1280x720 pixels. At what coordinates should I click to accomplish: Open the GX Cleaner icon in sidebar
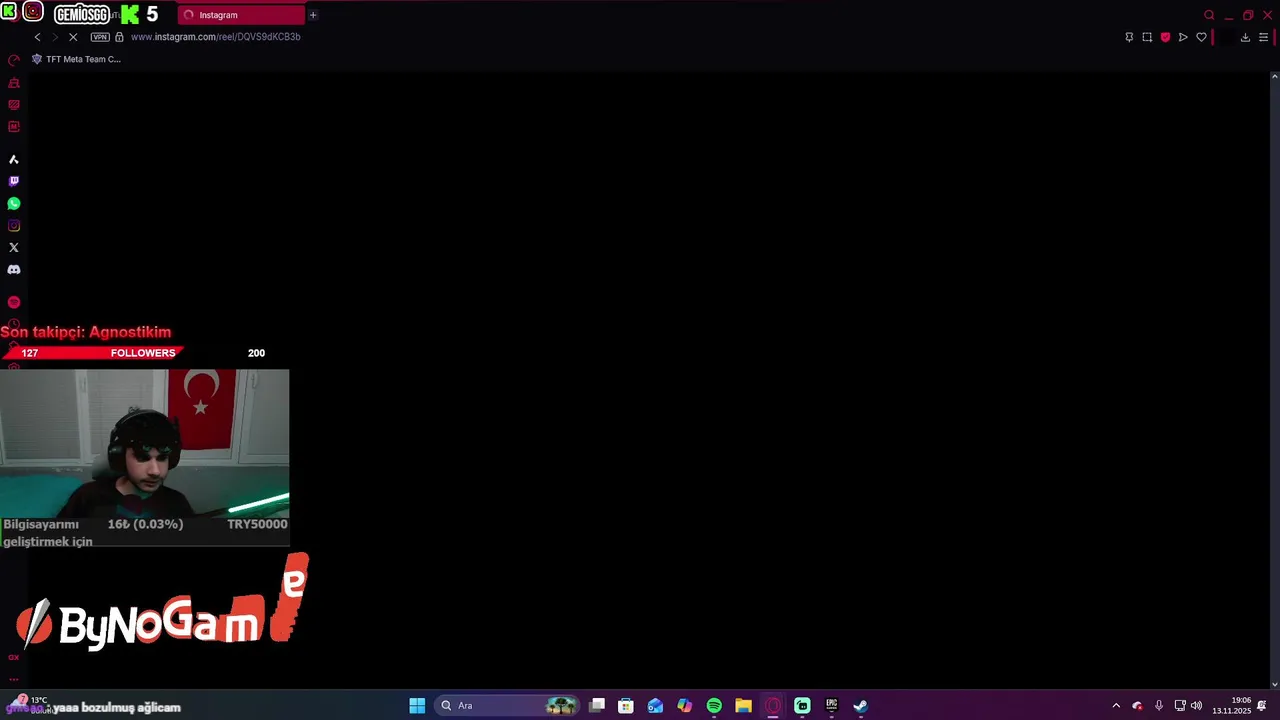[x=14, y=83]
